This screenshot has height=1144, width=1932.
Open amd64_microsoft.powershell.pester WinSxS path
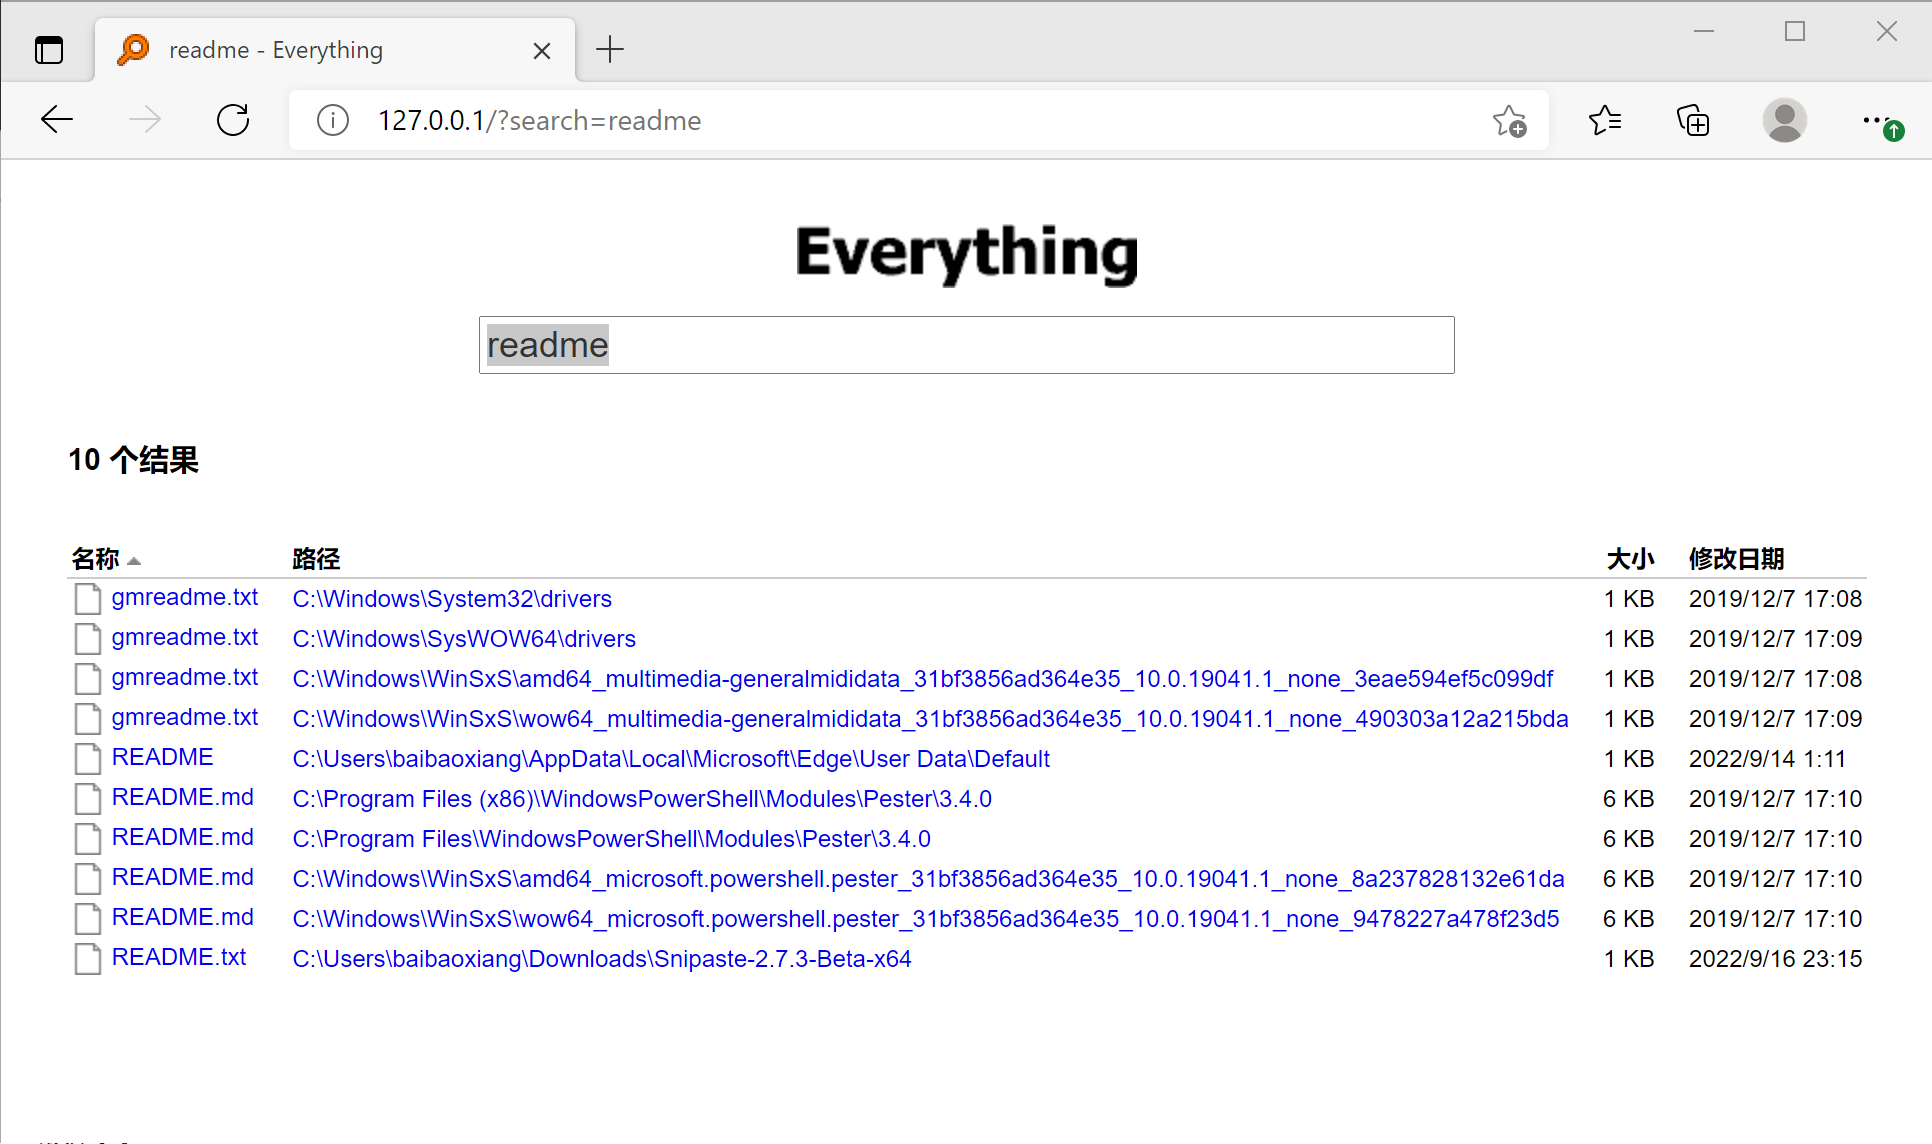click(x=928, y=879)
